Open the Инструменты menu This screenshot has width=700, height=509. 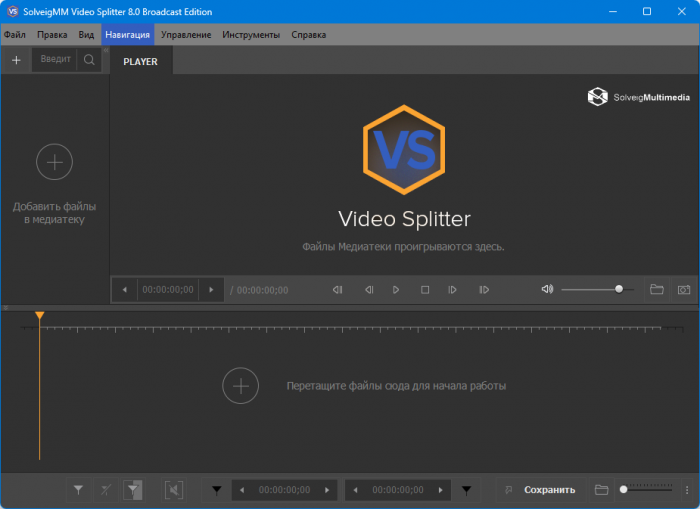(251, 35)
